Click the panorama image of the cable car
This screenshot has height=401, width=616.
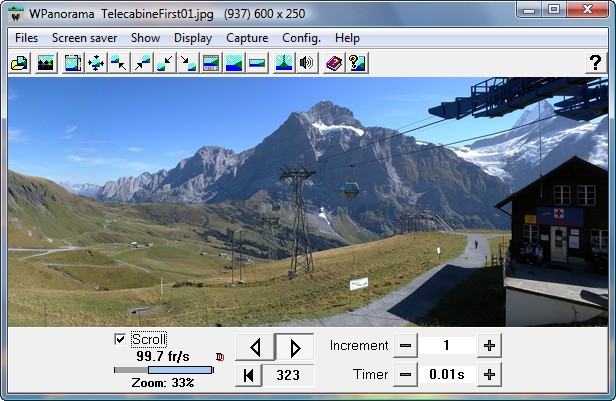tap(308, 202)
